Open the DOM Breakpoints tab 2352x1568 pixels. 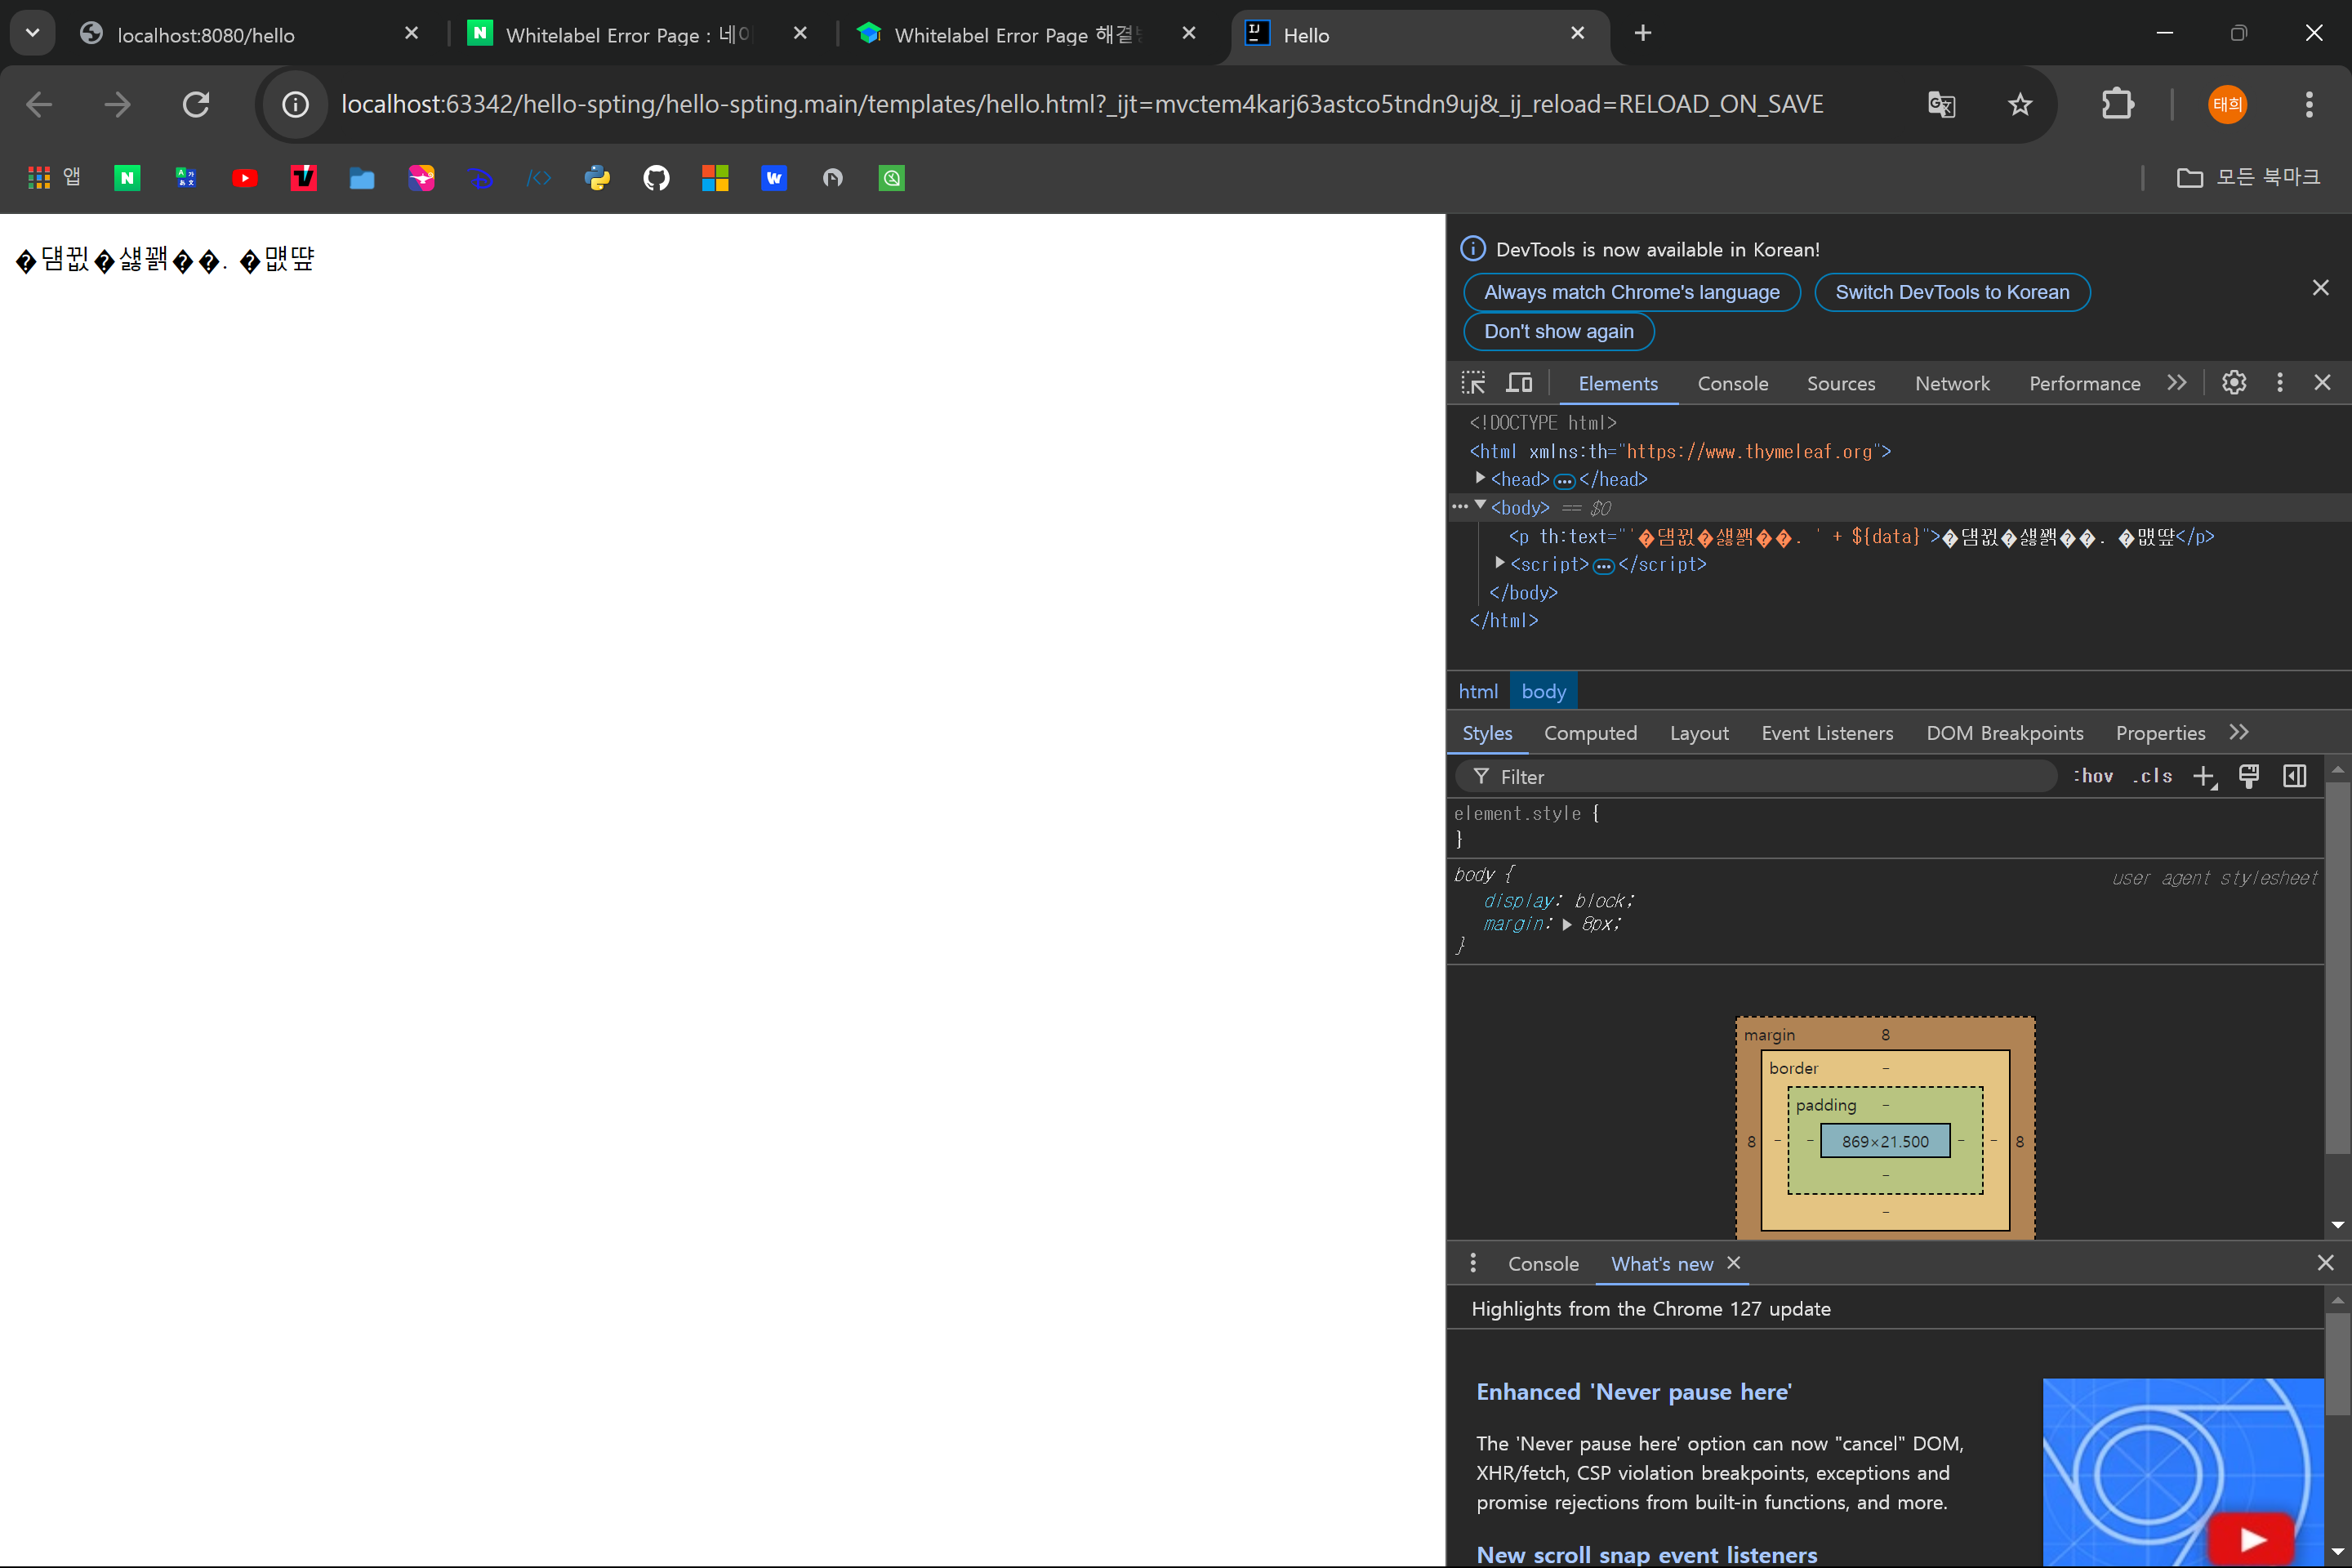pyautogui.click(x=2004, y=733)
